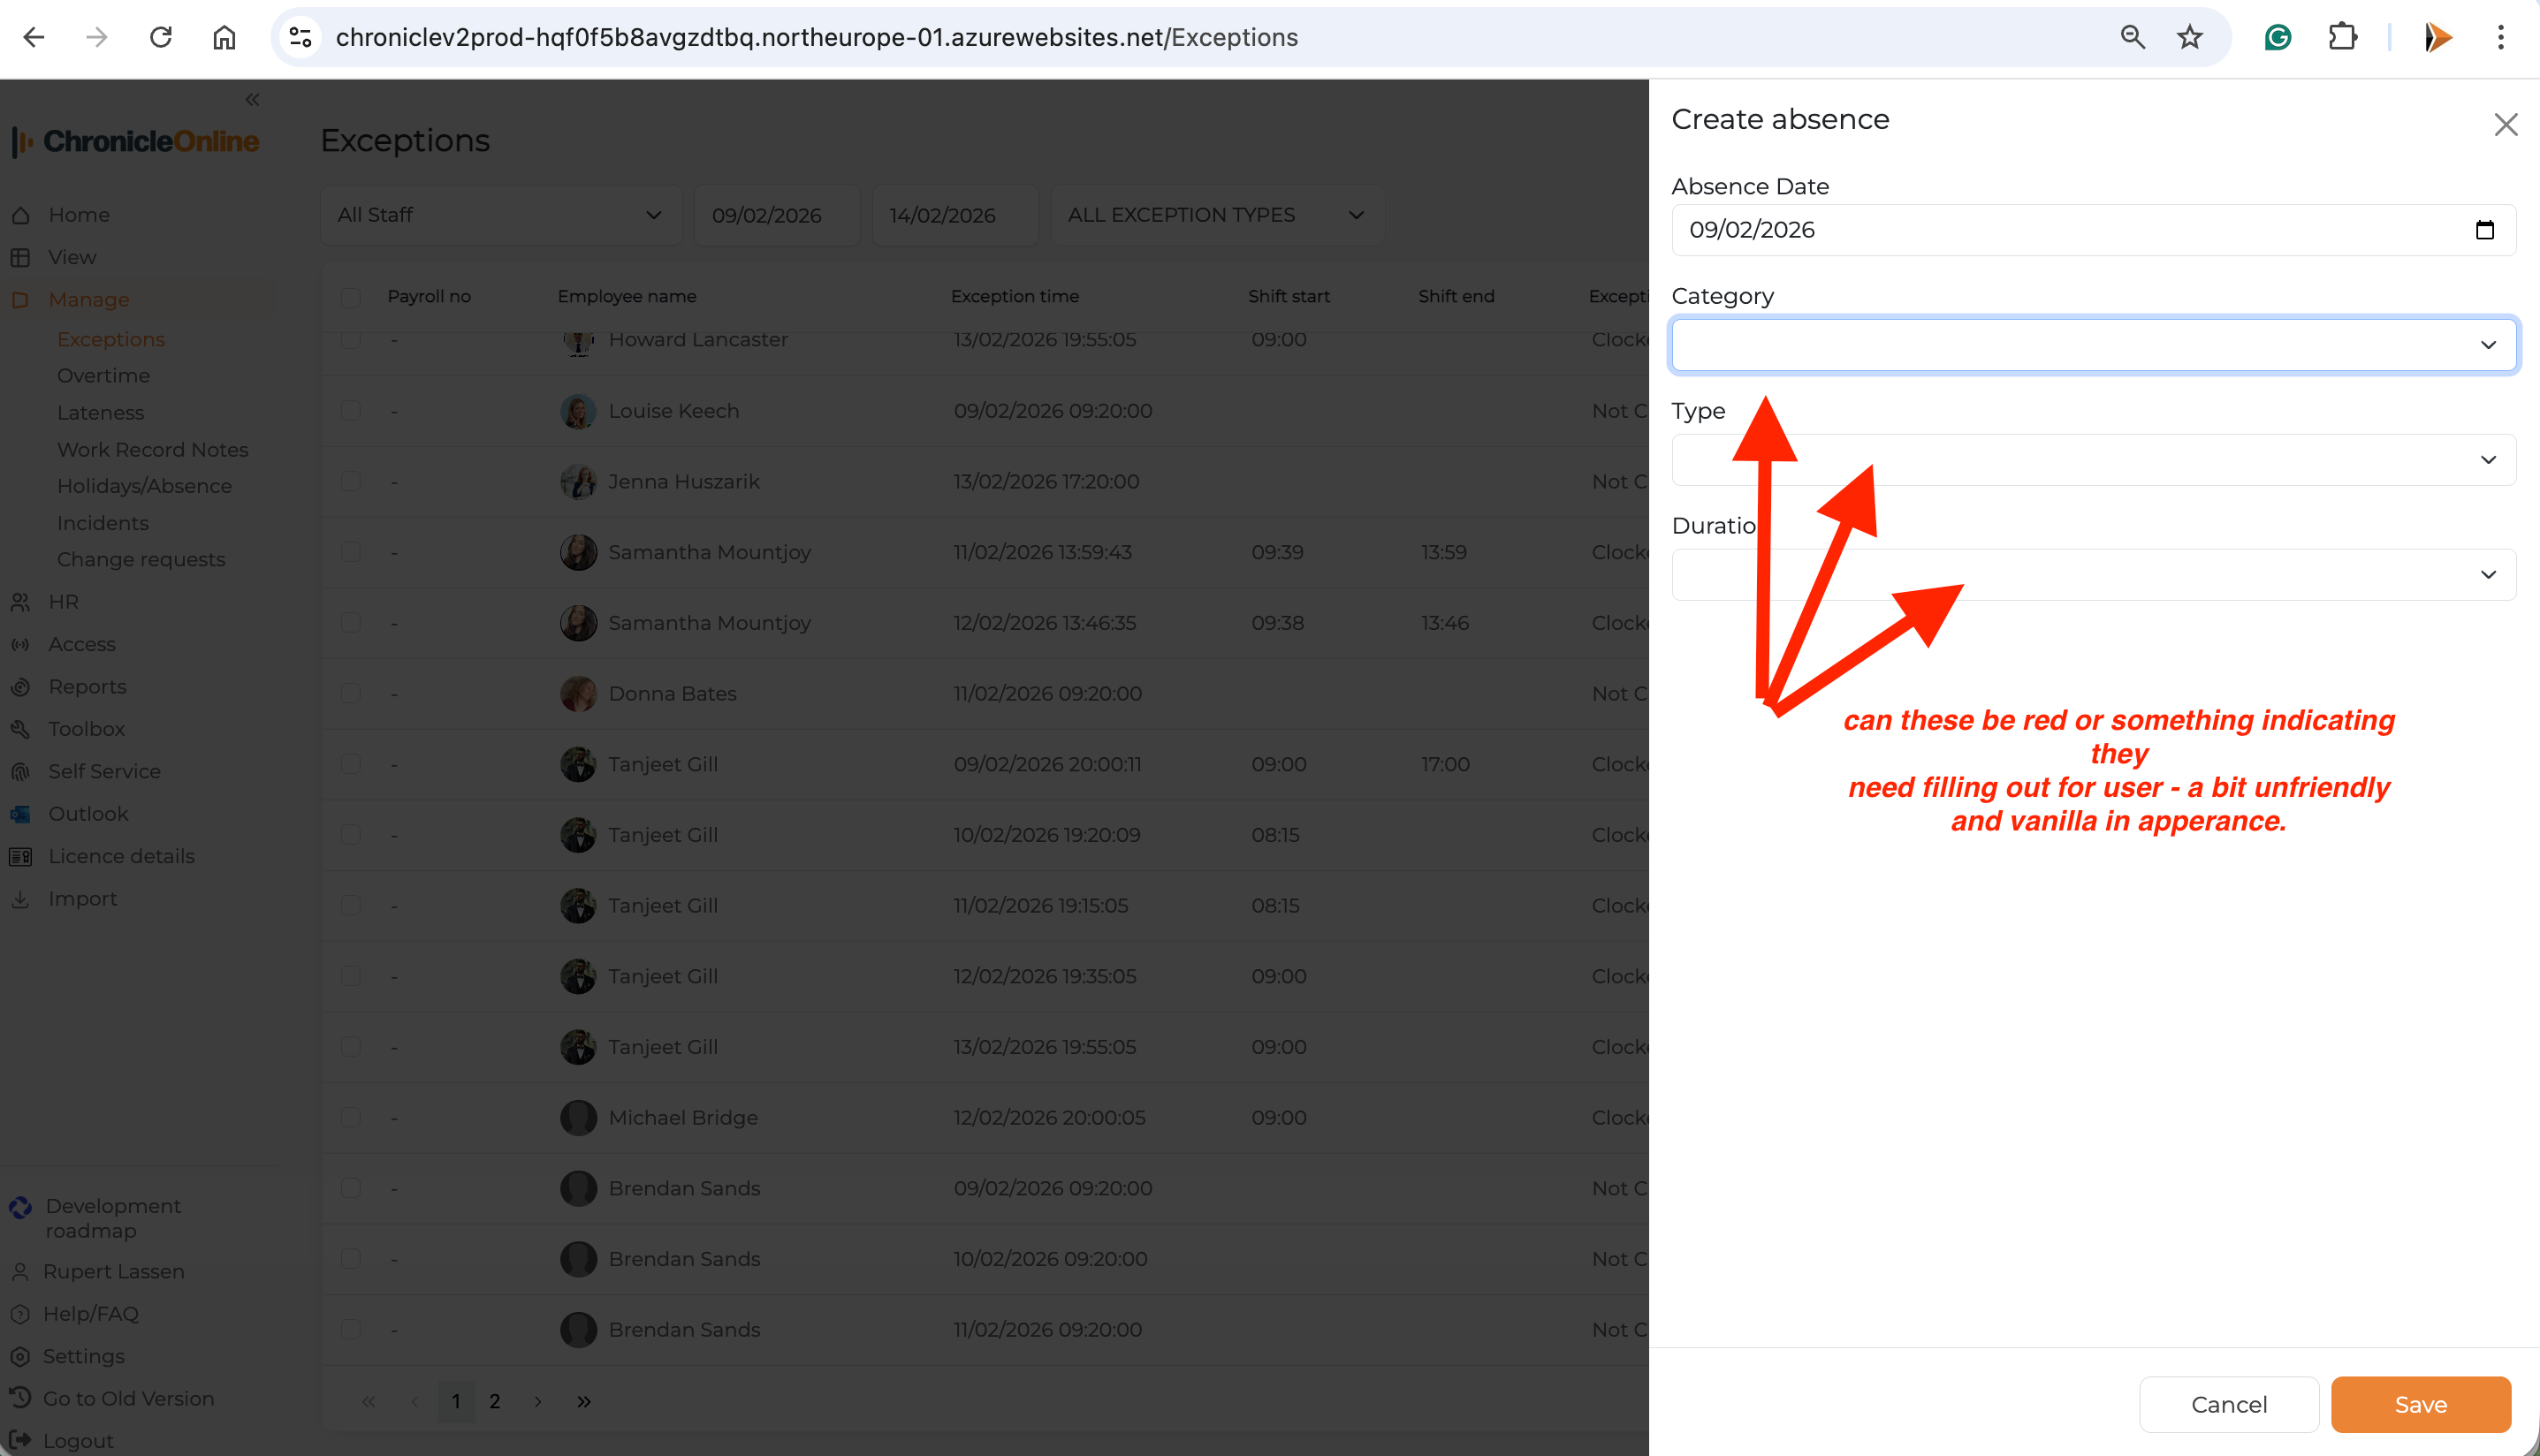Tick the checkbox for Jenna Huszarik row
Screen dimensions: 2540x1456
pos(350,481)
